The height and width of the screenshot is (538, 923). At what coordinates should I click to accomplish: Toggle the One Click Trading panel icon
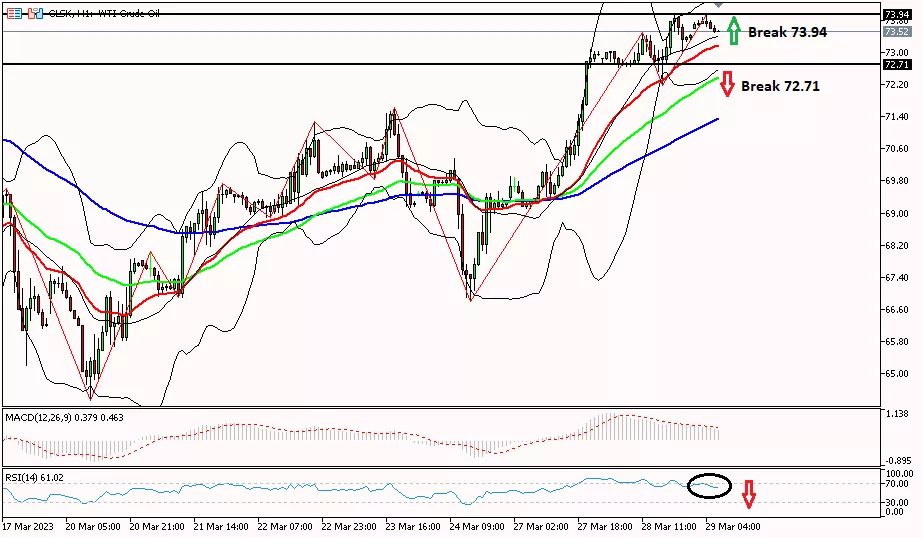click(35, 13)
